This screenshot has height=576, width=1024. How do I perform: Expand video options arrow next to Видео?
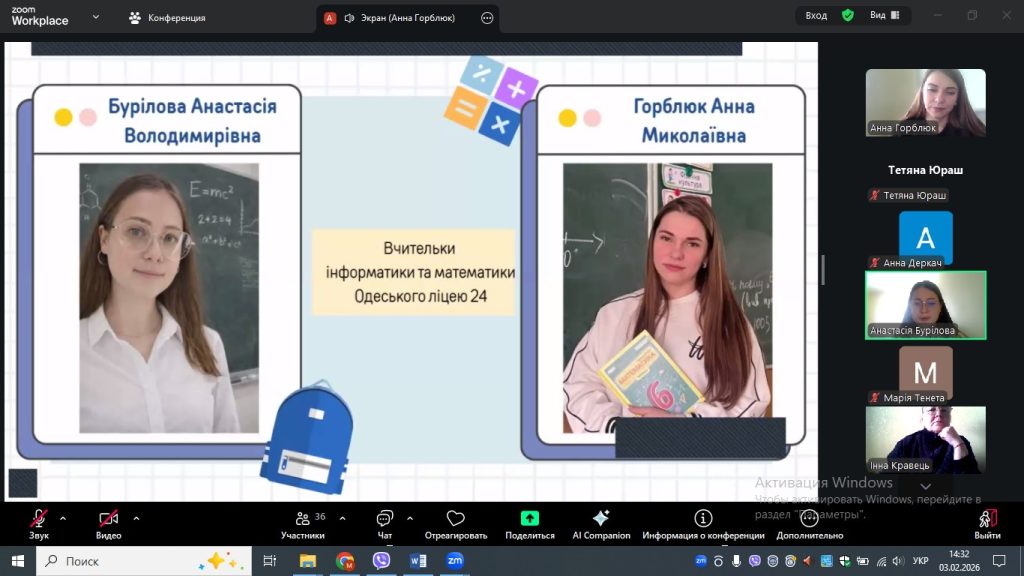(x=136, y=518)
